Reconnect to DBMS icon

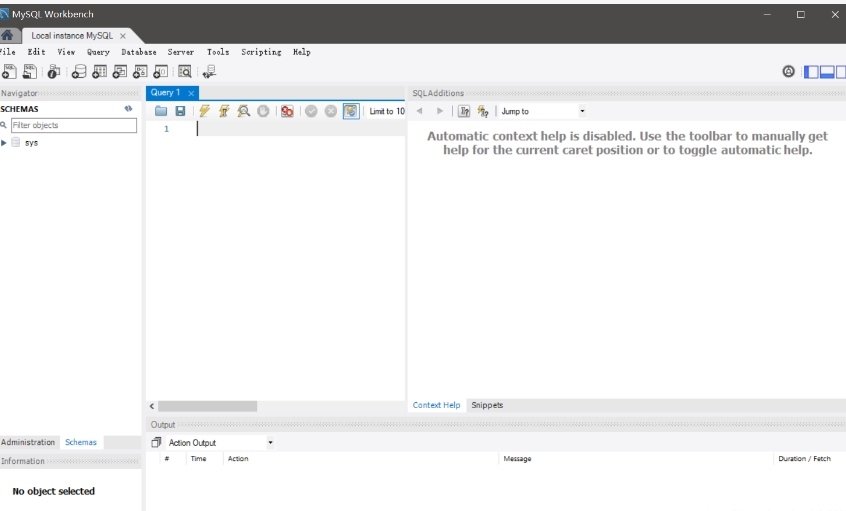(209, 71)
